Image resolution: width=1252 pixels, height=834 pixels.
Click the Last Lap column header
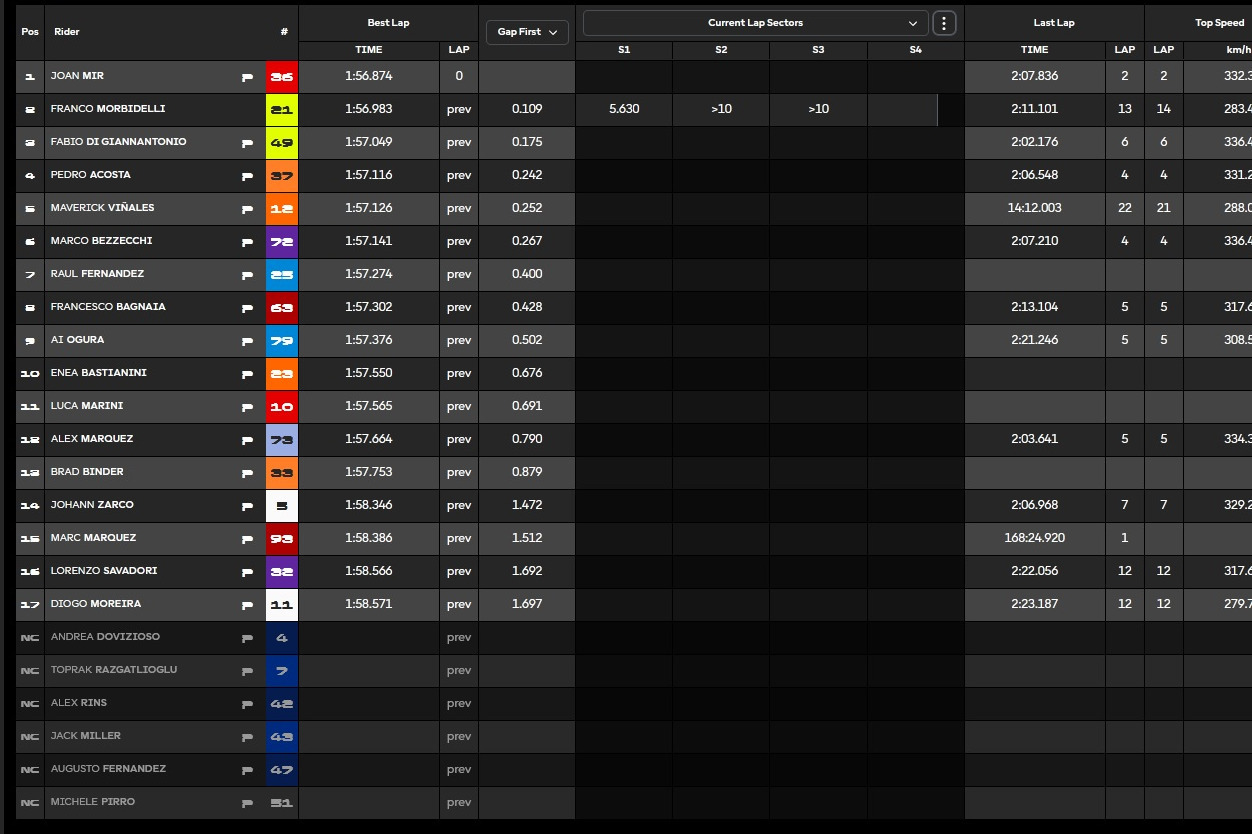click(1053, 22)
